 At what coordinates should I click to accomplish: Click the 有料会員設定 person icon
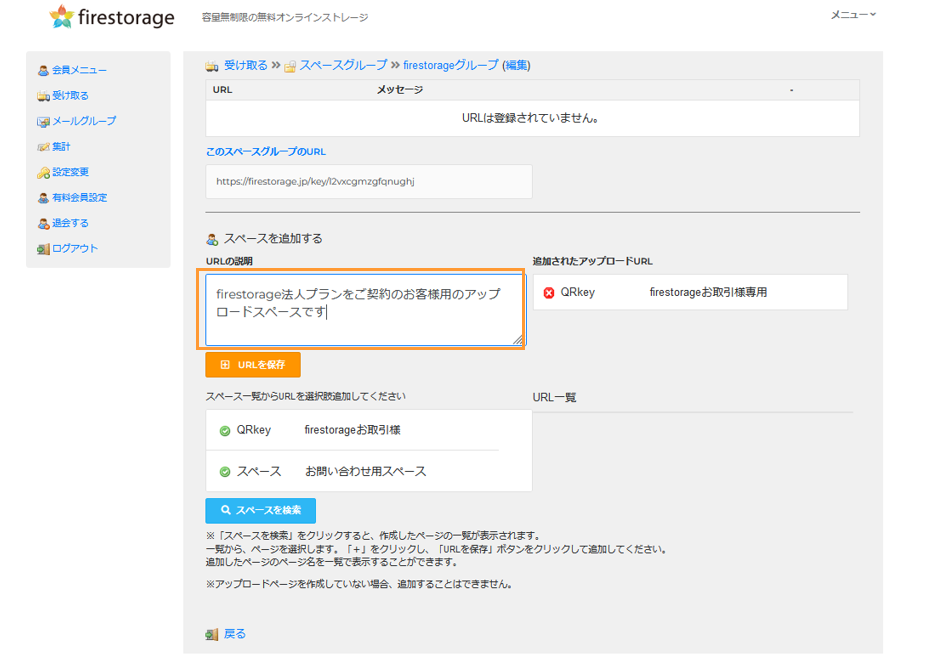click(43, 198)
